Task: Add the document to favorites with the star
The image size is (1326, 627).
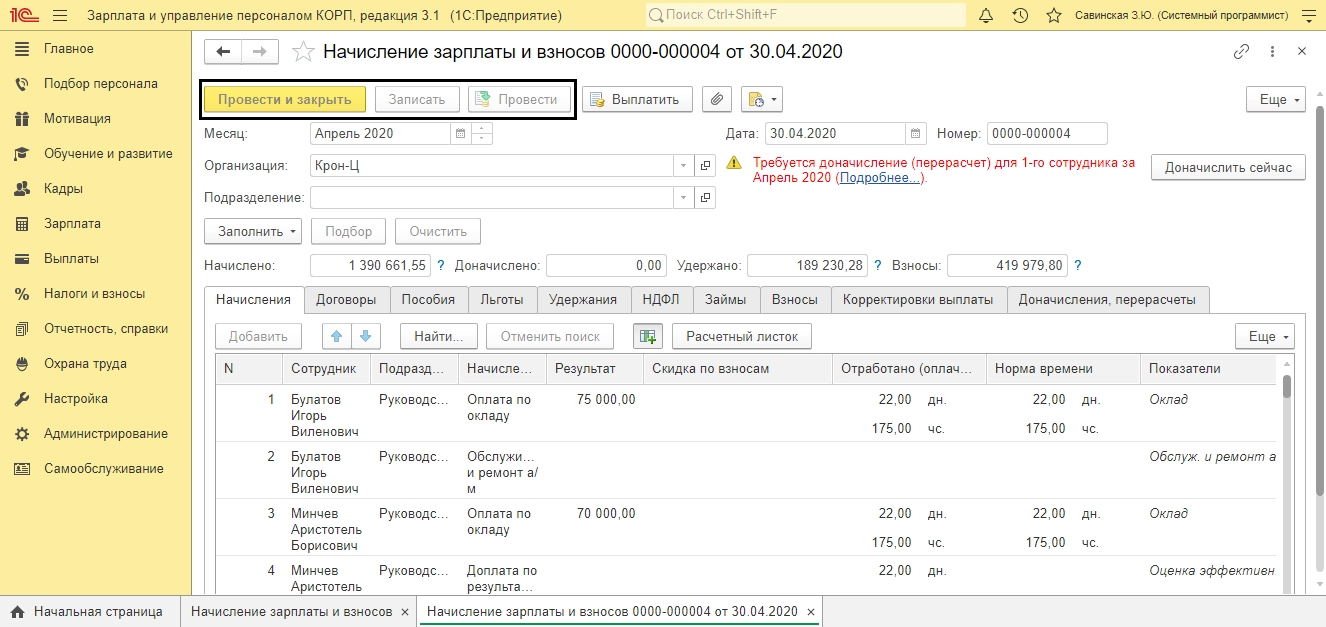Action: pyautogui.click(x=303, y=52)
